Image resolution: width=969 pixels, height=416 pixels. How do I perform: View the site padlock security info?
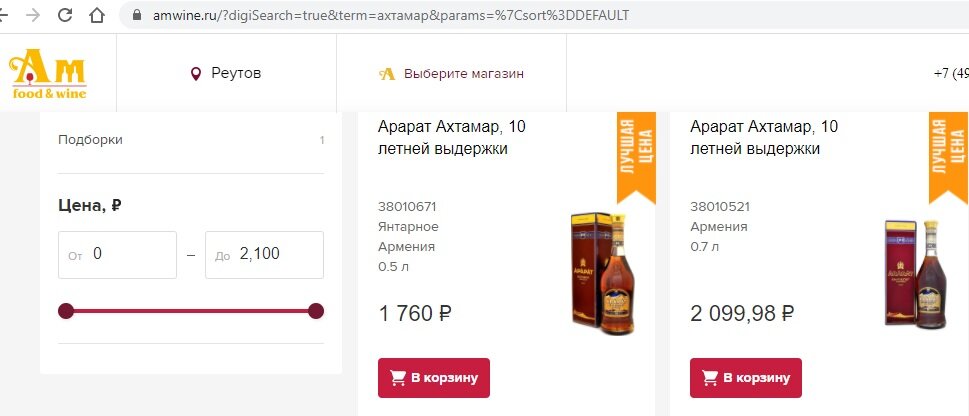tap(137, 15)
